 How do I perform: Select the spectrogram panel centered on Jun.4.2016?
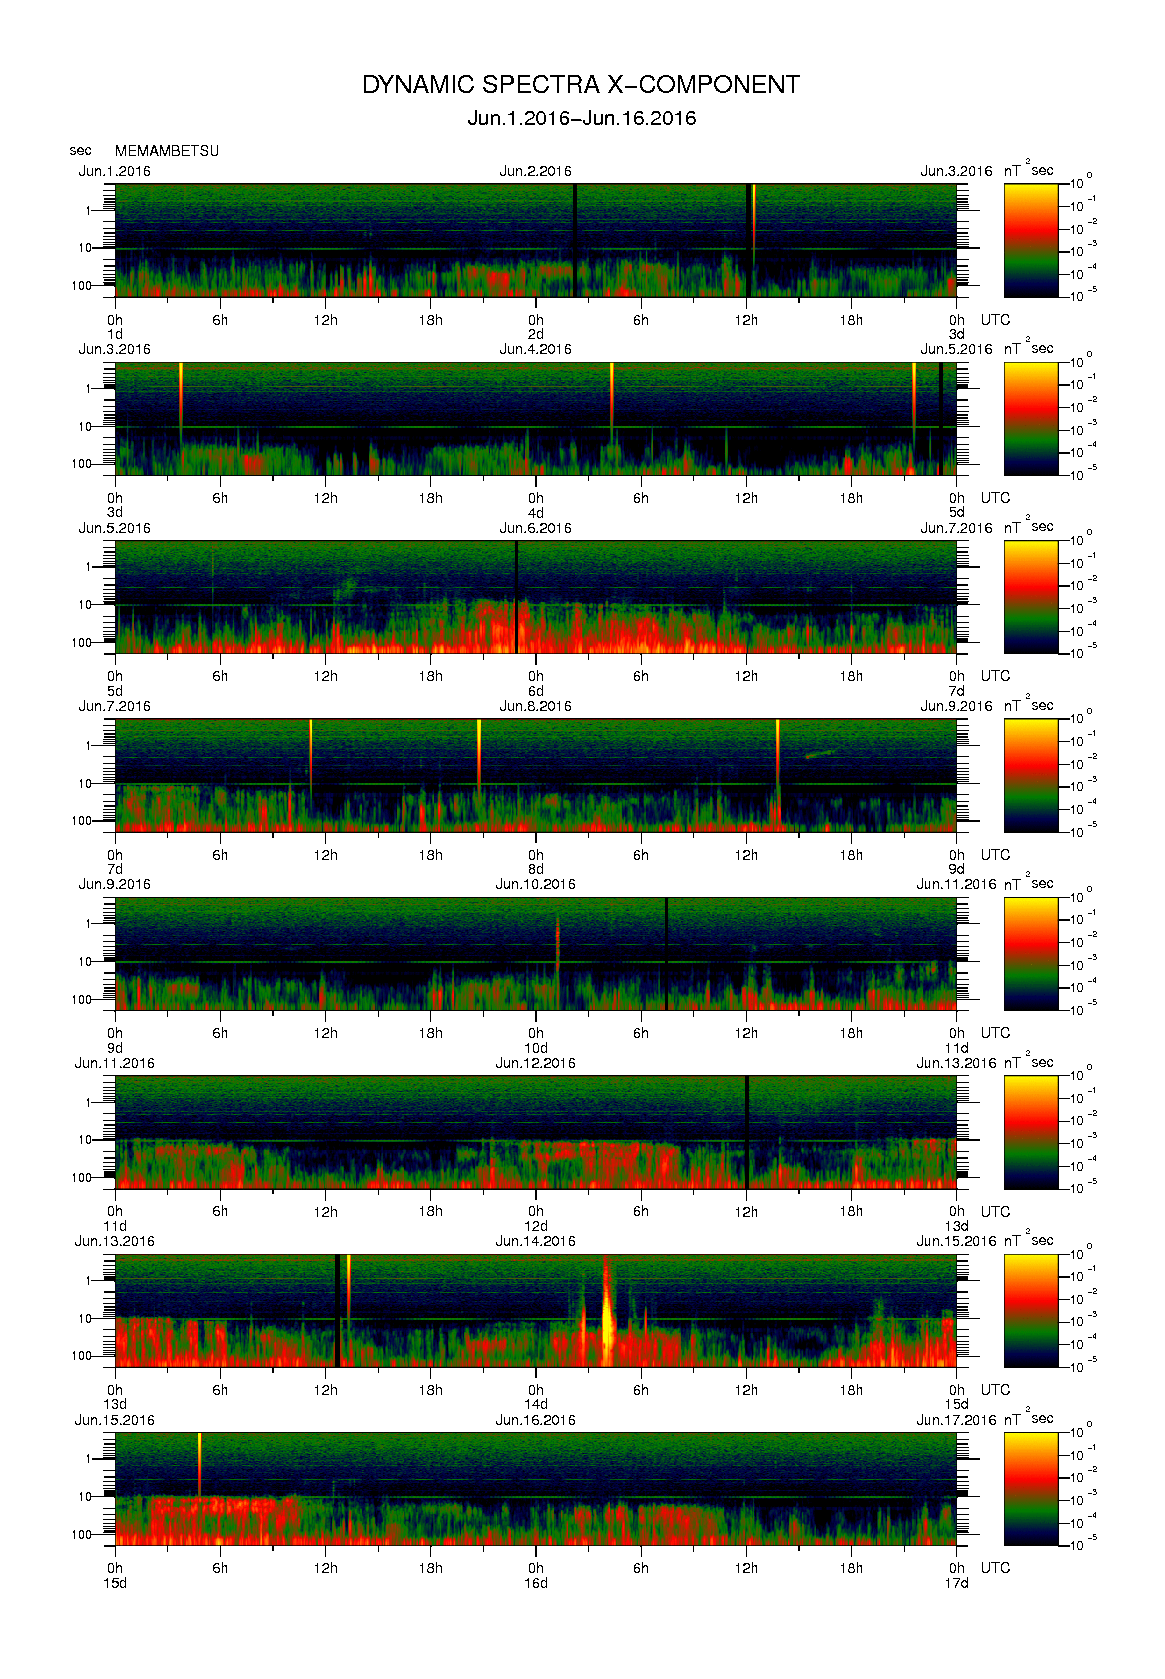pyautogui.click(x=536, y=418)
